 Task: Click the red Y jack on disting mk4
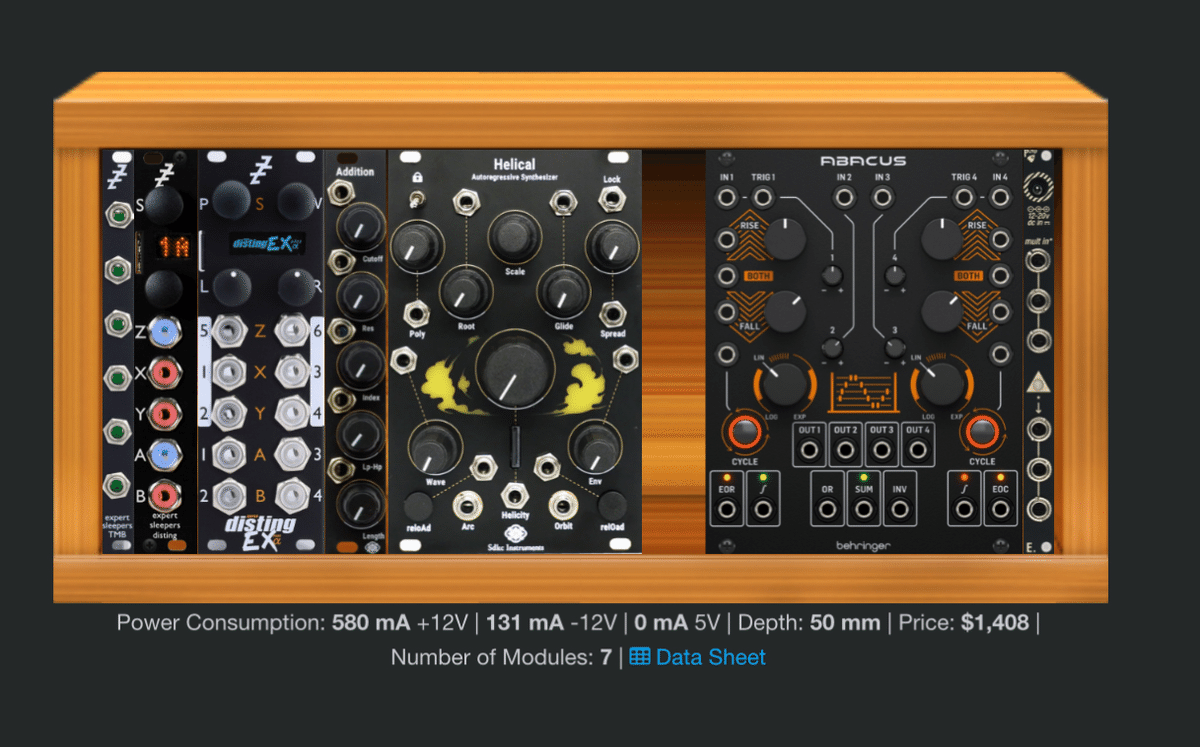167,414
